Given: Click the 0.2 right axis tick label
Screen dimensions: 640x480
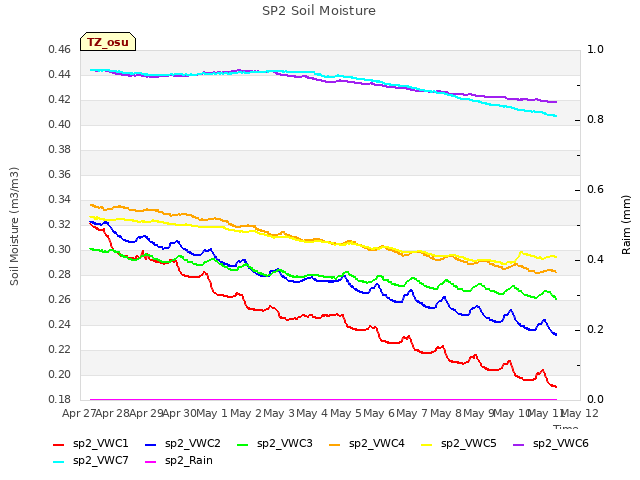Looking at the screenshot, I should 595,330.
